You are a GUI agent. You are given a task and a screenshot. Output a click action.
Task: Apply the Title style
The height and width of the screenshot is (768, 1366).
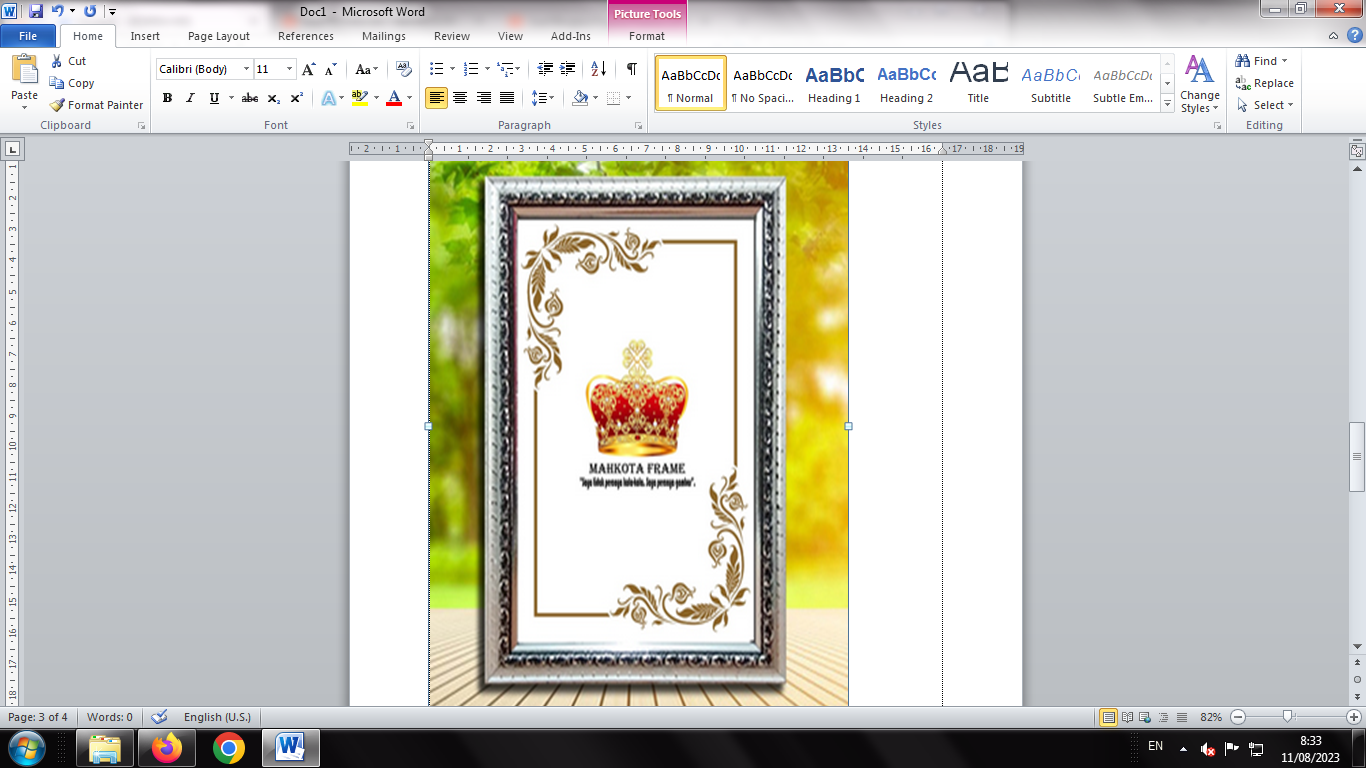tap(978, 83)
